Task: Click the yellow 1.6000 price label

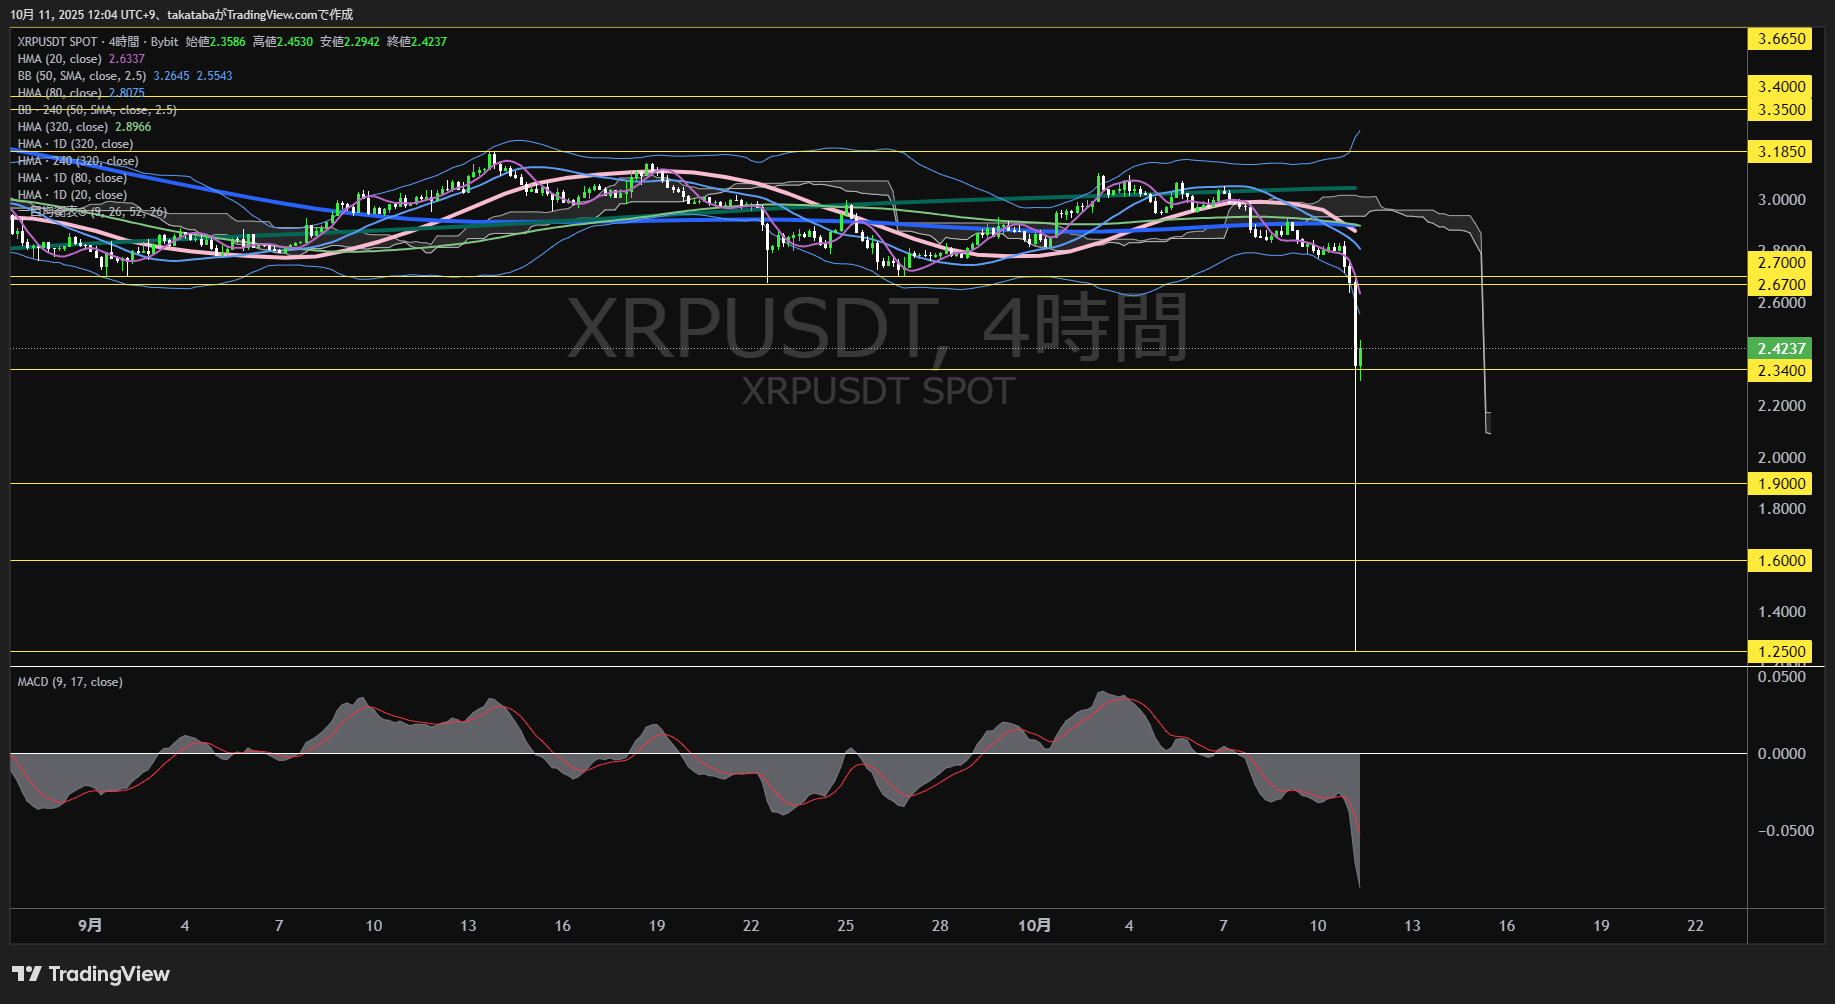Action: (x=1781, y=561)
